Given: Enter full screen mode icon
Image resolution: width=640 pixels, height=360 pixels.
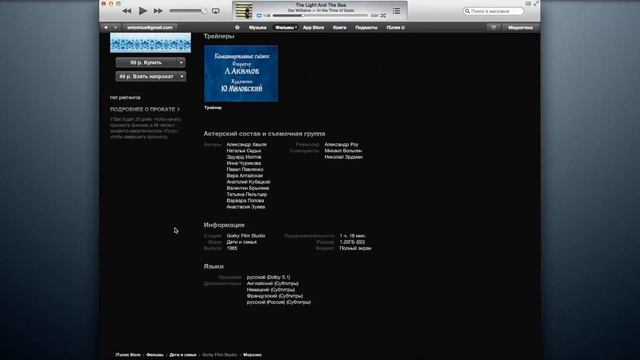Looking at the screenshot, I should 536,4.
